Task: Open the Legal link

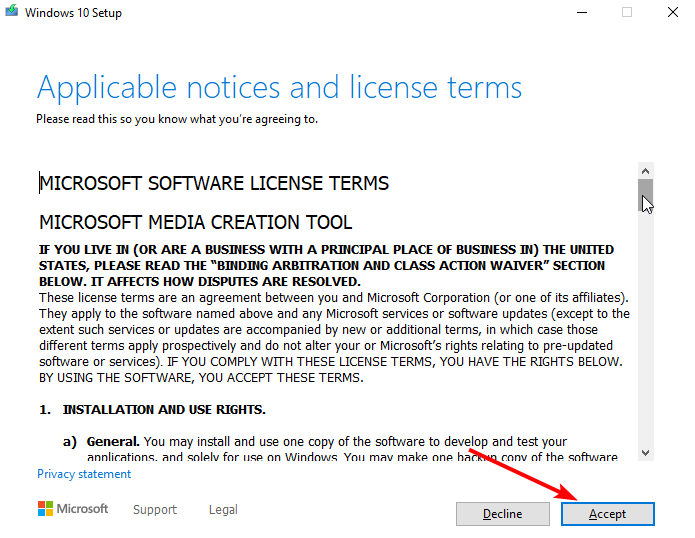Action: (223, 510)
